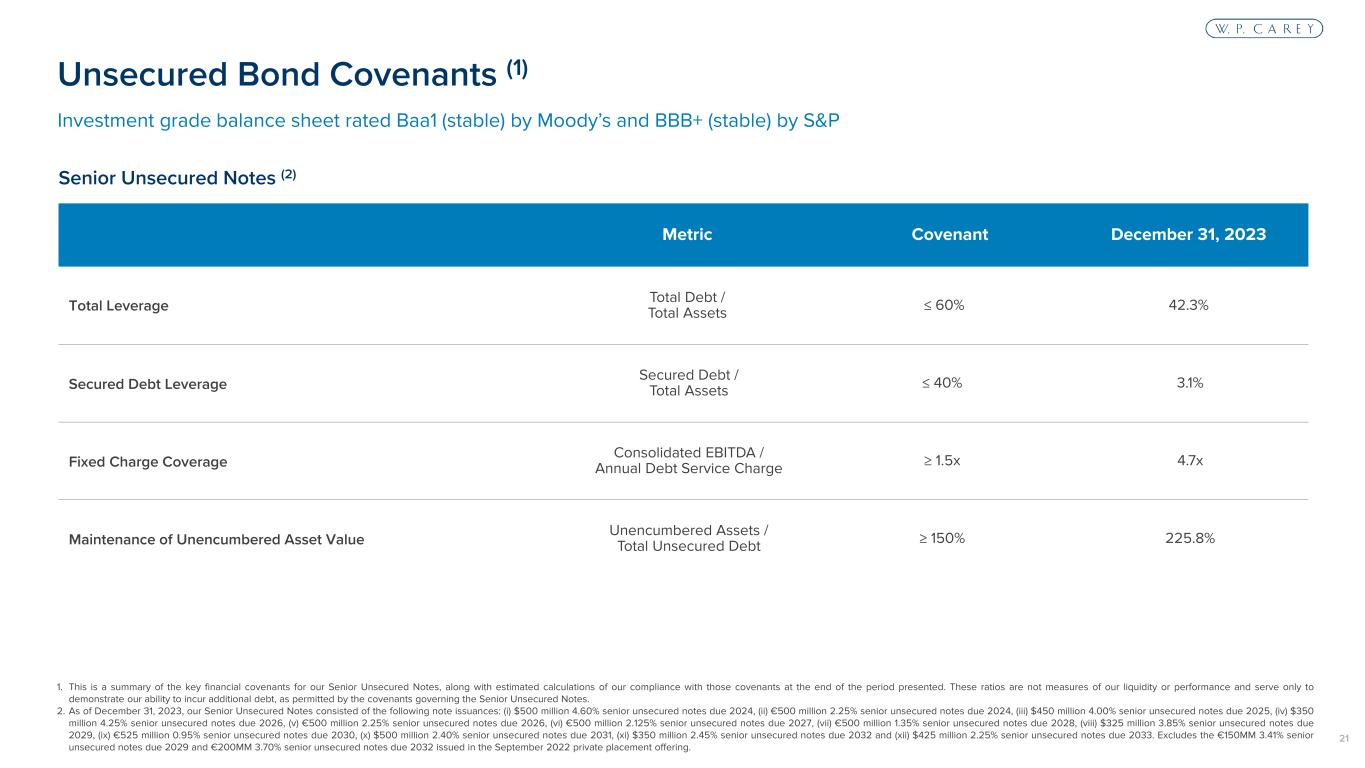Click the 'Senior Unsecured Notes' heading

(x=166, y=178)
